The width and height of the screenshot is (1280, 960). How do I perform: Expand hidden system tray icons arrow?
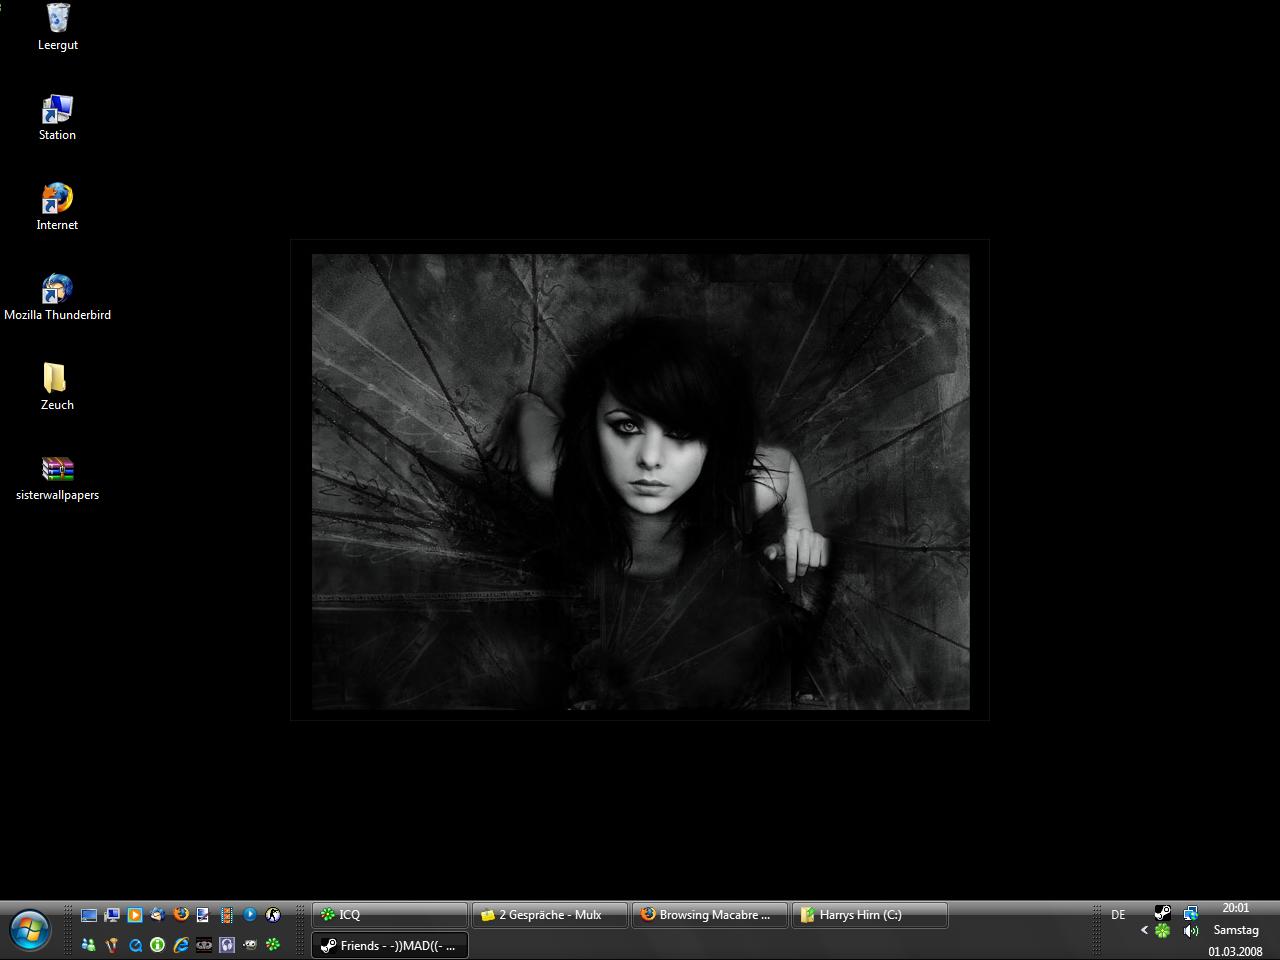point(1144,930)
